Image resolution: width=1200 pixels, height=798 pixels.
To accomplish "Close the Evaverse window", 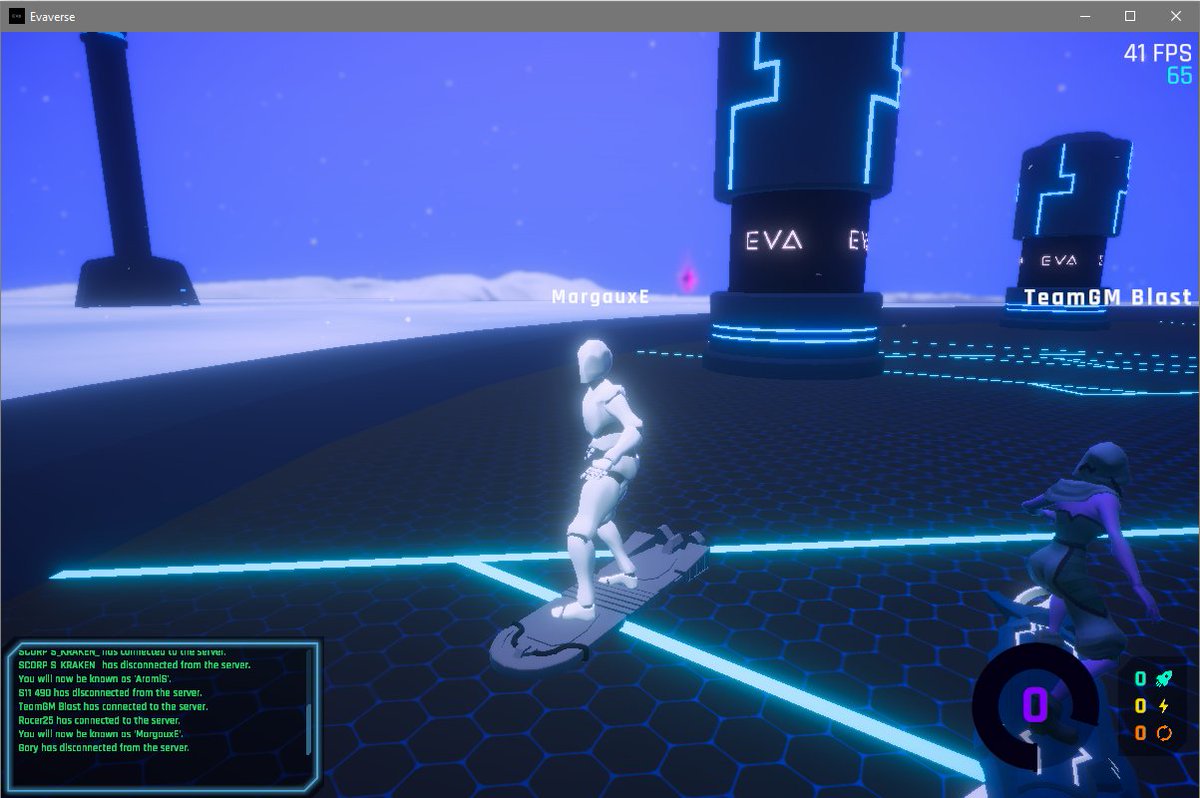I will tap(1176, 16).
